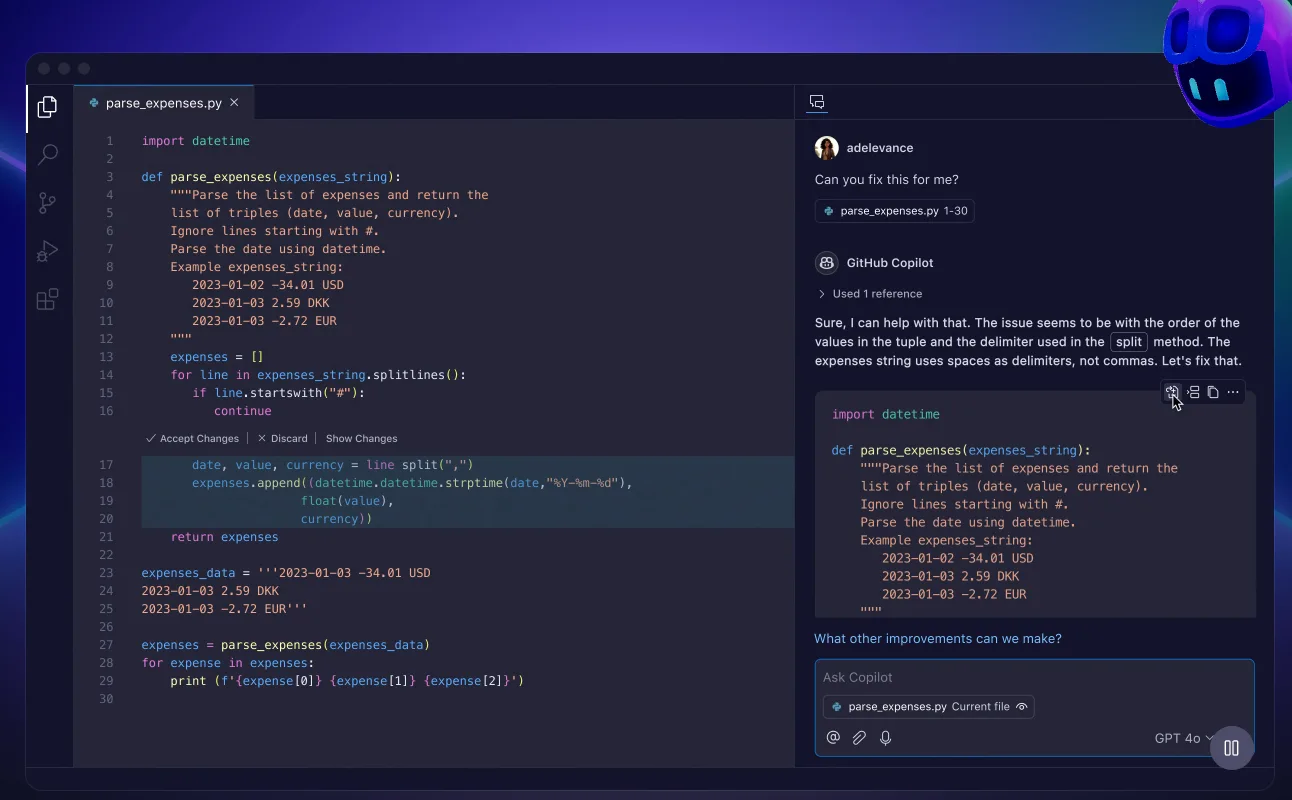
Task: Insert code block at cursor
Action: [x=1193, y=392]
